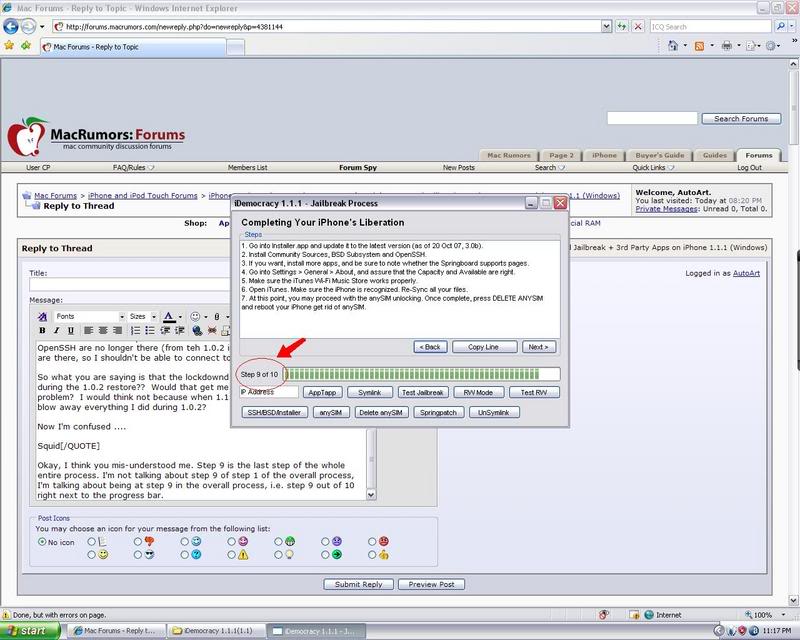Click the Align Left icon
Viewport: 800px width, 640px height.
pos(88,331)
